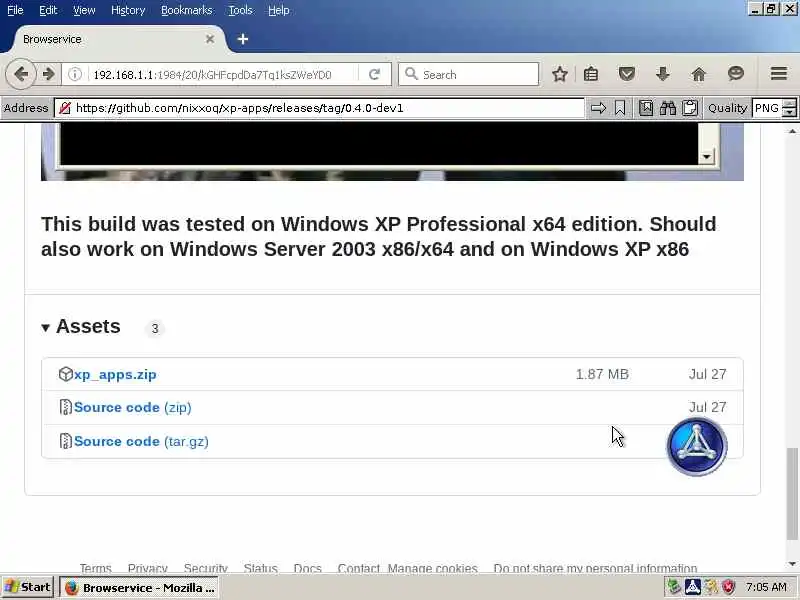Click the yellow keys tray icon

pos(711,587)
